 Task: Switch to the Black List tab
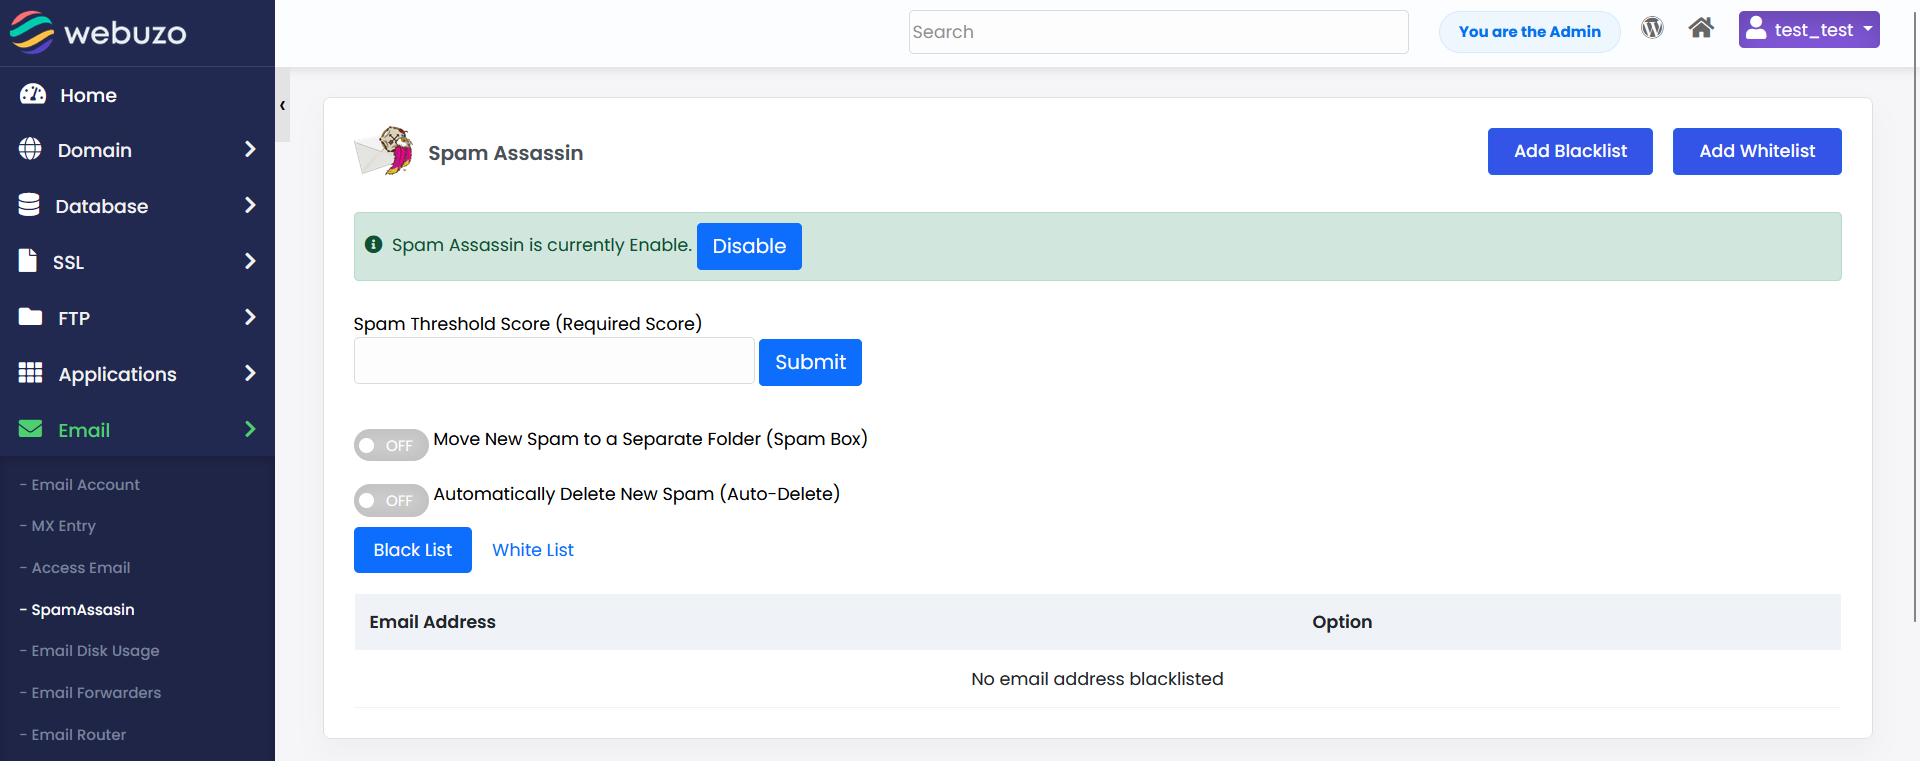click(413, 550)
